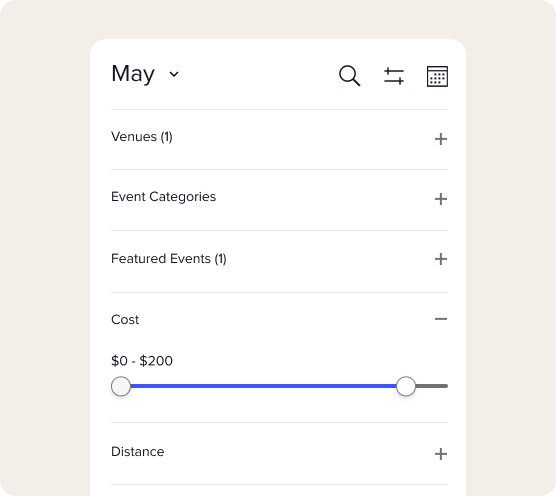
Task: Expand Featured Events with its plus icon
Action: pyautogui.click(x=441, y=259)
